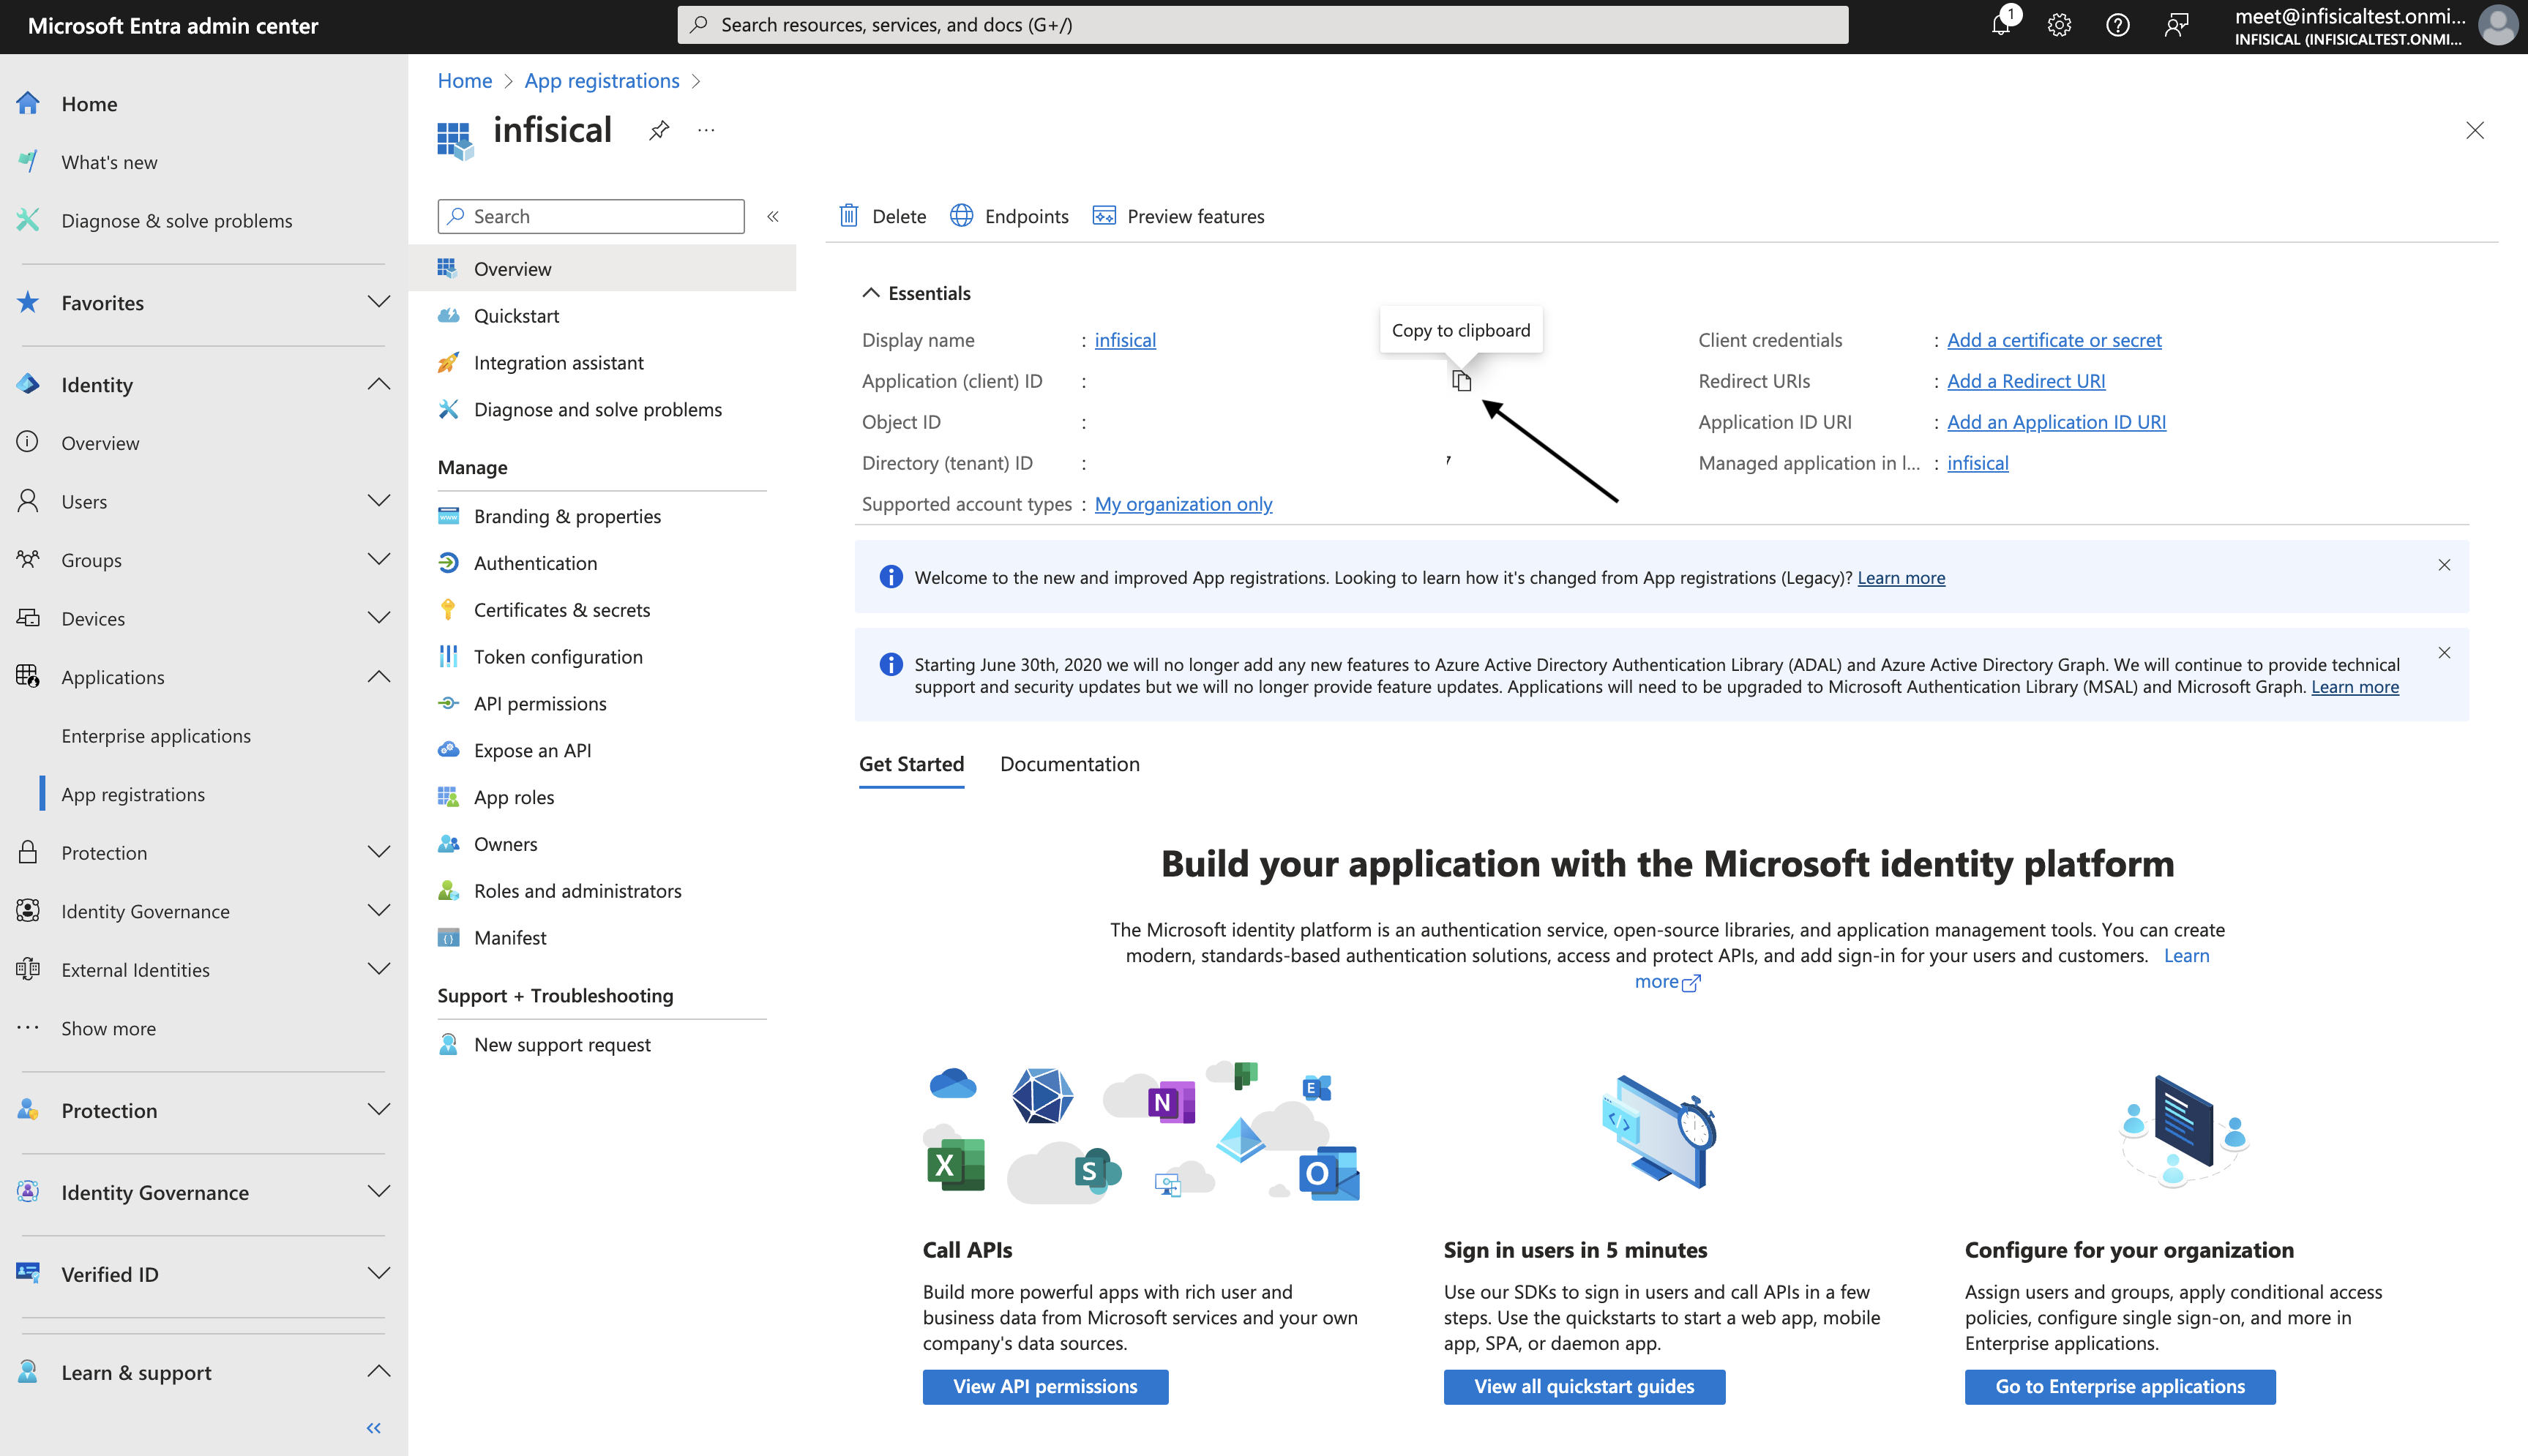This screenshot has width=2528, height=1456.
Task: Switch to the Documentation tab
Action: pos(1069,764)
